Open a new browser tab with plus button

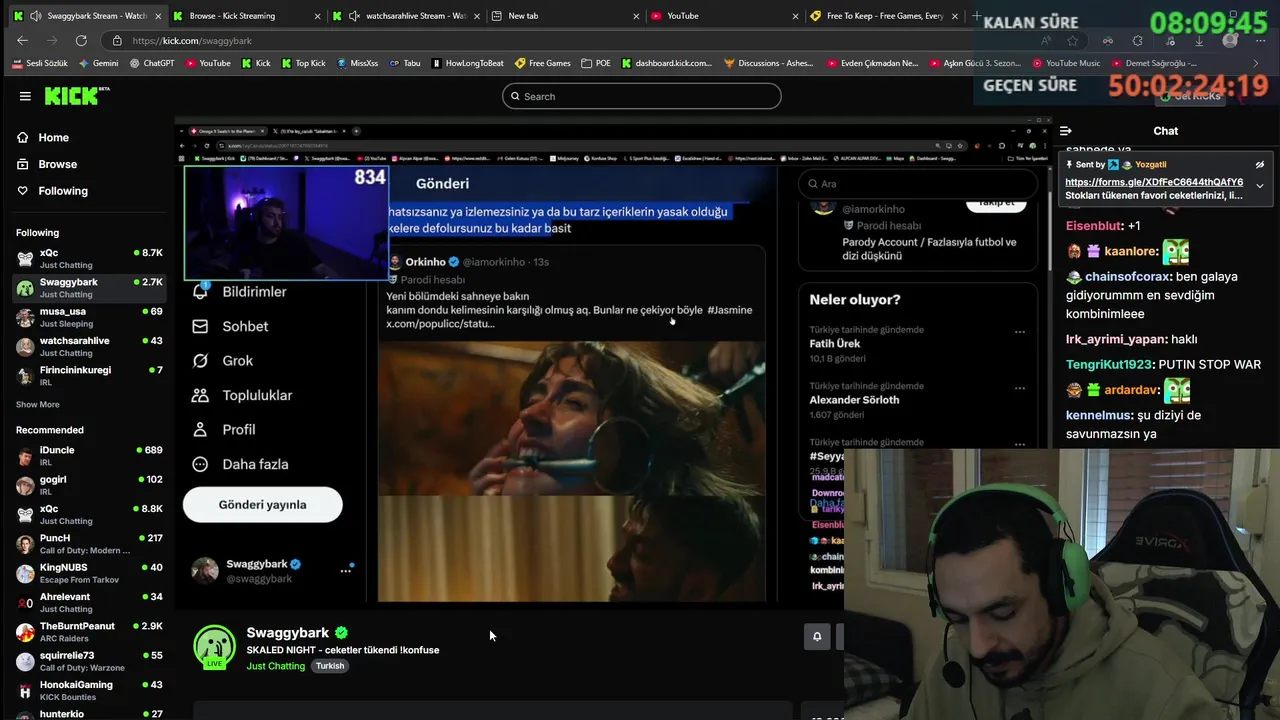coord(976,16)
